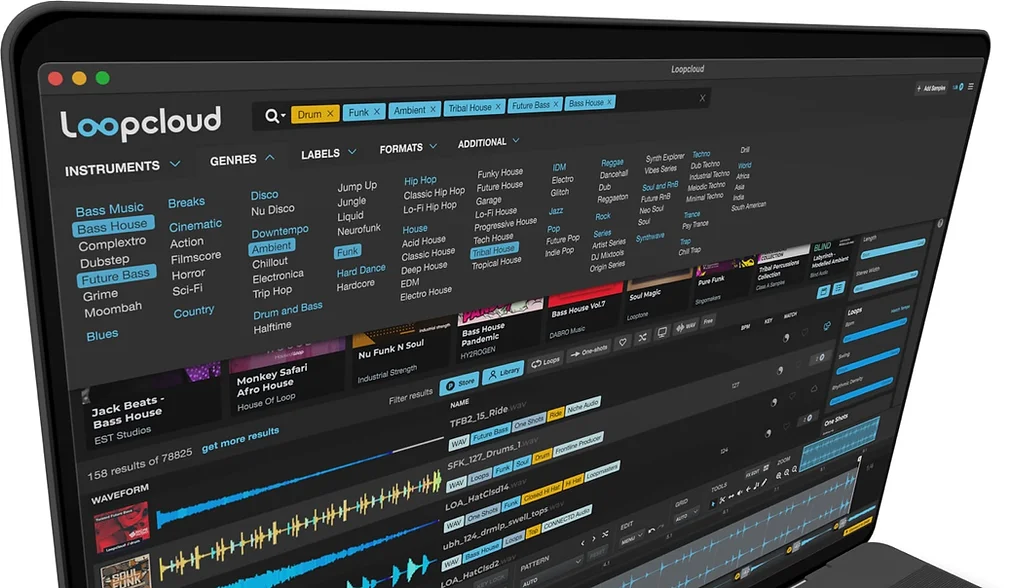This screenshot has height=588, width=1012.
Task: Select the Dubstep genre
Action: (x=105, y=261)
